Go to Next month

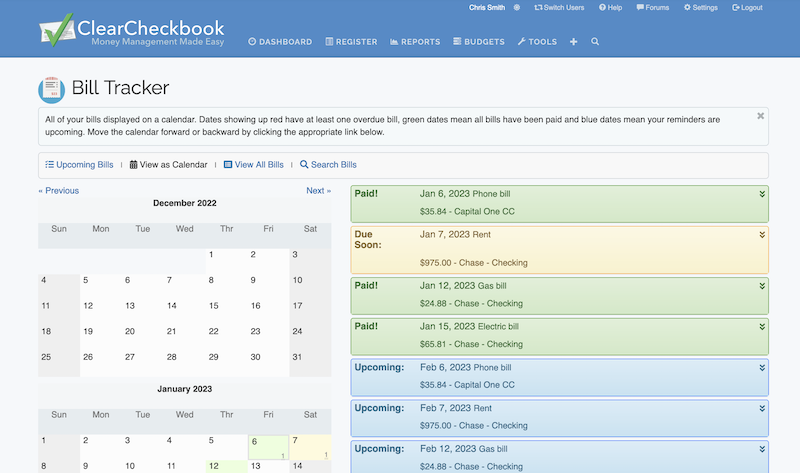point(318,191)
